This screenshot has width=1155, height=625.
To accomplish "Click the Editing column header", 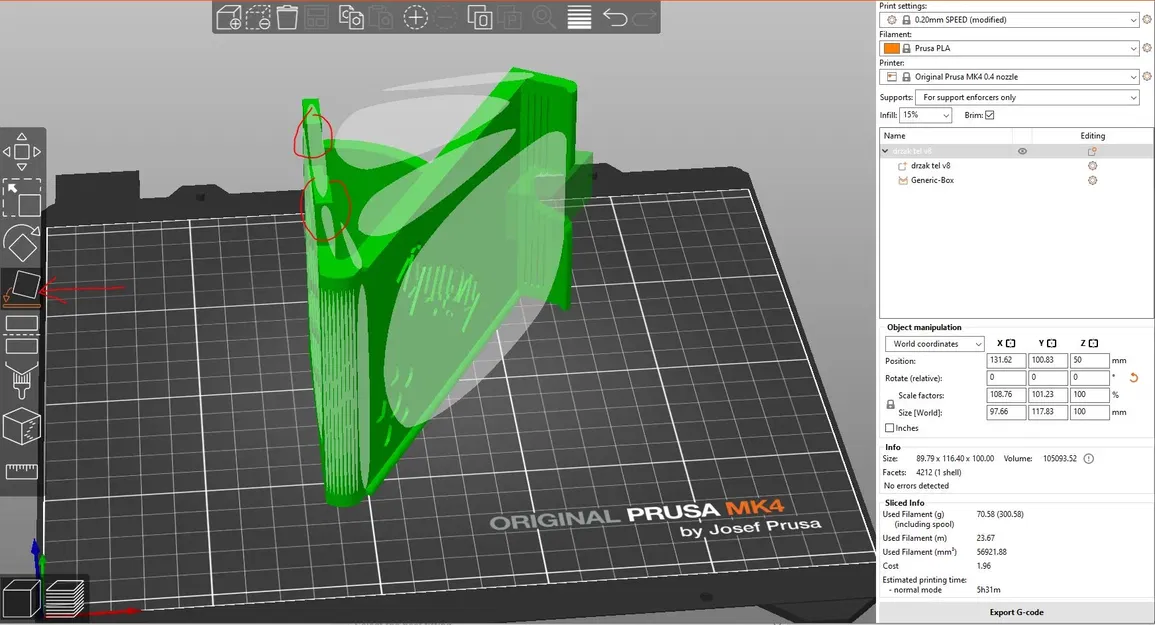I will (1092, 136).
